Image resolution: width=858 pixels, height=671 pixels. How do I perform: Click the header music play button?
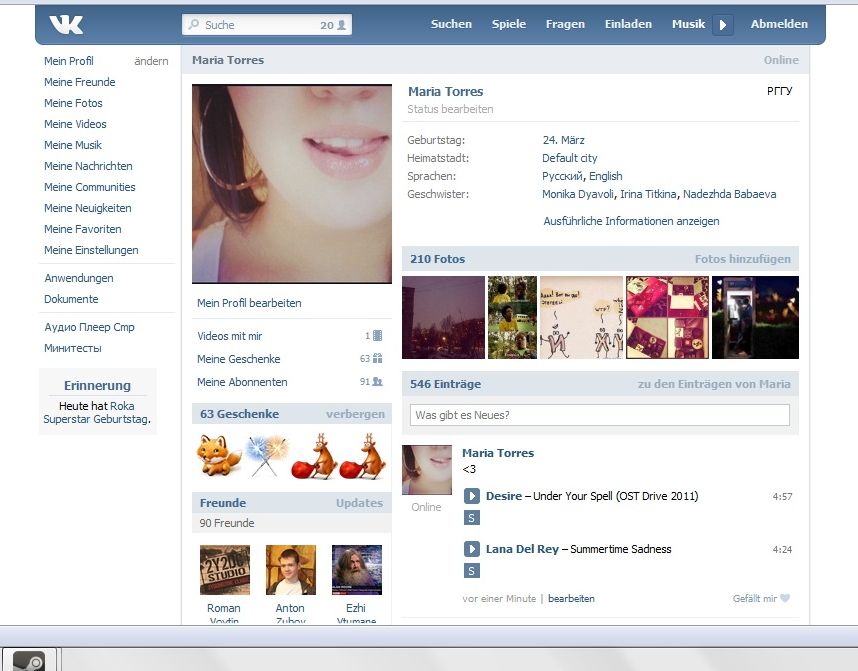coord(722,25)
